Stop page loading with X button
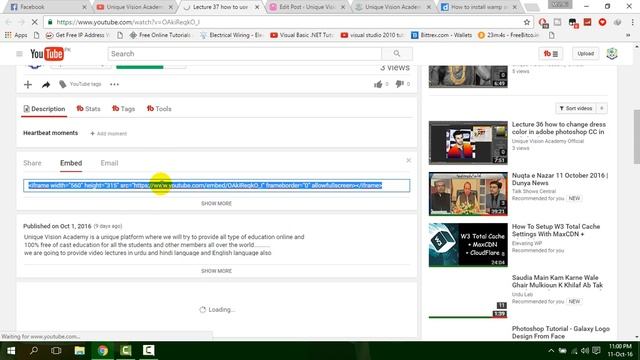The height and width of the screenshot is (360, 640). (x=34, y=22)
